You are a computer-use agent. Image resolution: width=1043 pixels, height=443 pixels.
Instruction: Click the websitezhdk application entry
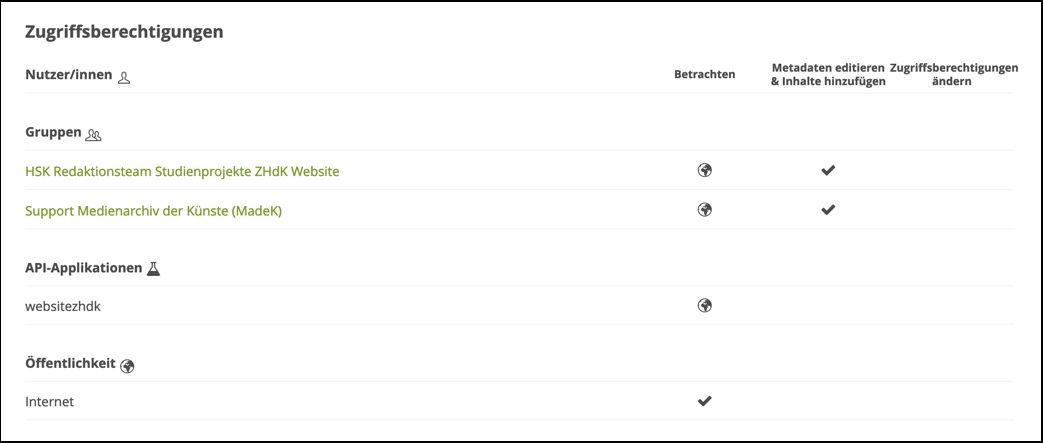(63, 306)
